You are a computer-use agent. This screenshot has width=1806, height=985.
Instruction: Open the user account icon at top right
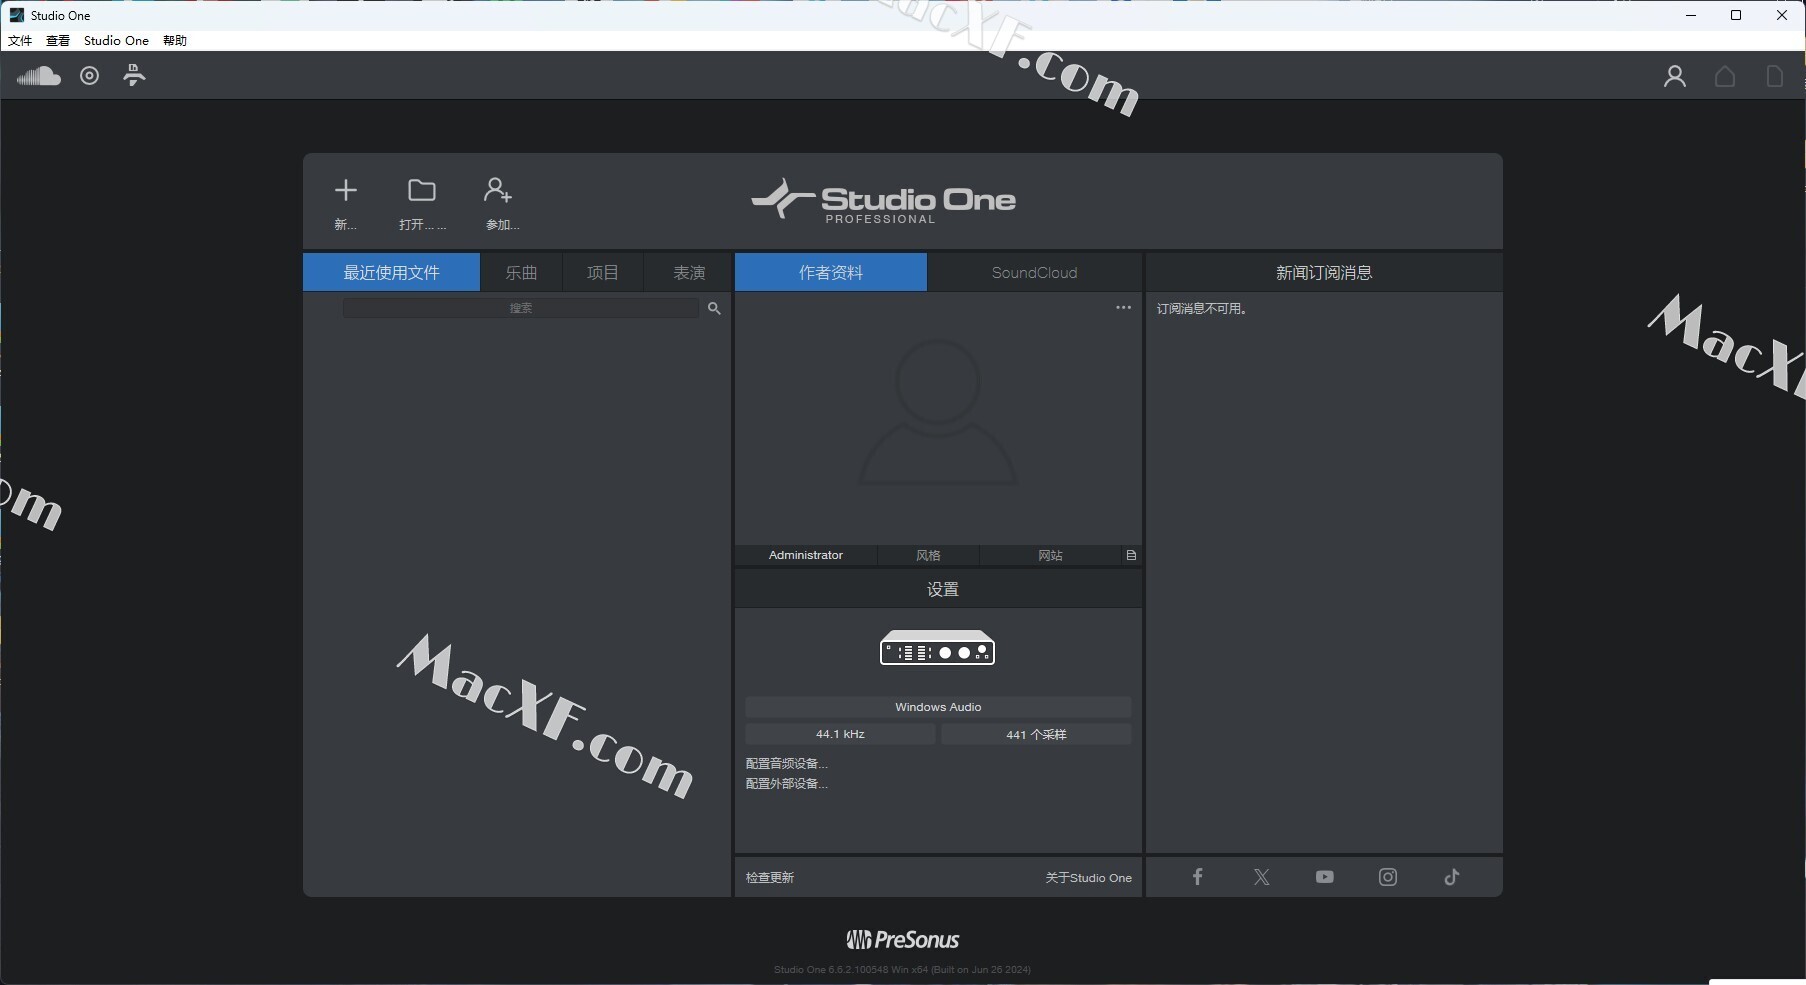(1674, 76)
